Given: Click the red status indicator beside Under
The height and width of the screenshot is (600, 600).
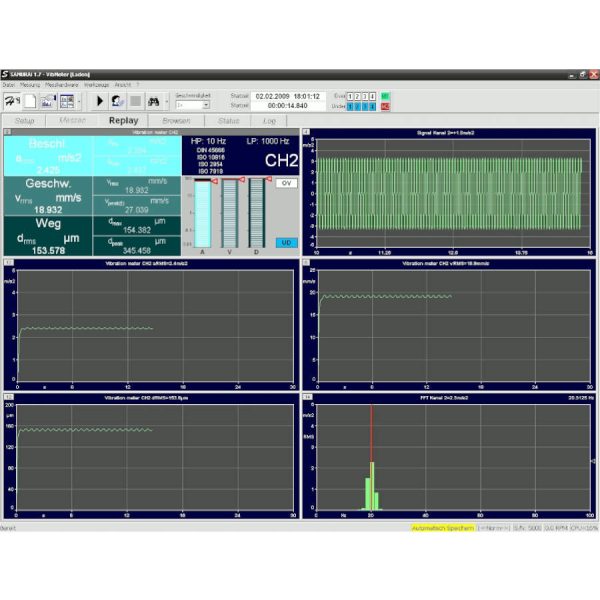Looking at the screenshot, I should [385, 106].
